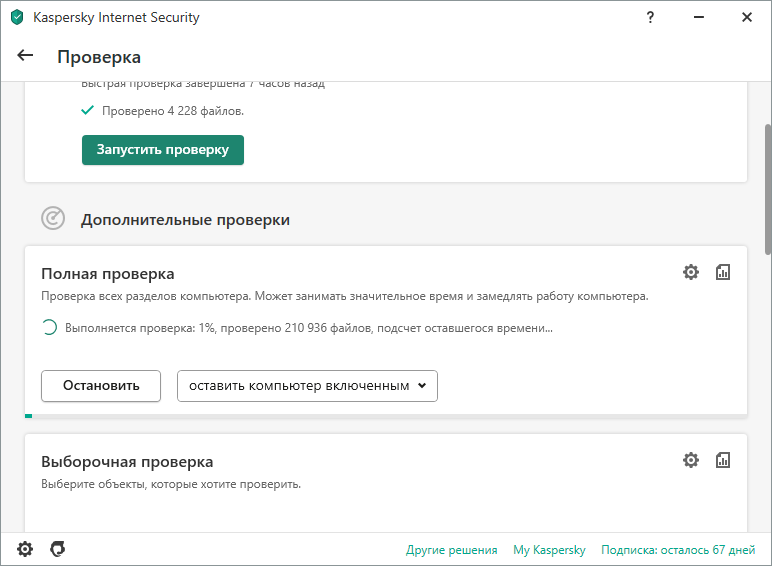Open the Другие решения link
772x566 pixels.
coord(452,550)
